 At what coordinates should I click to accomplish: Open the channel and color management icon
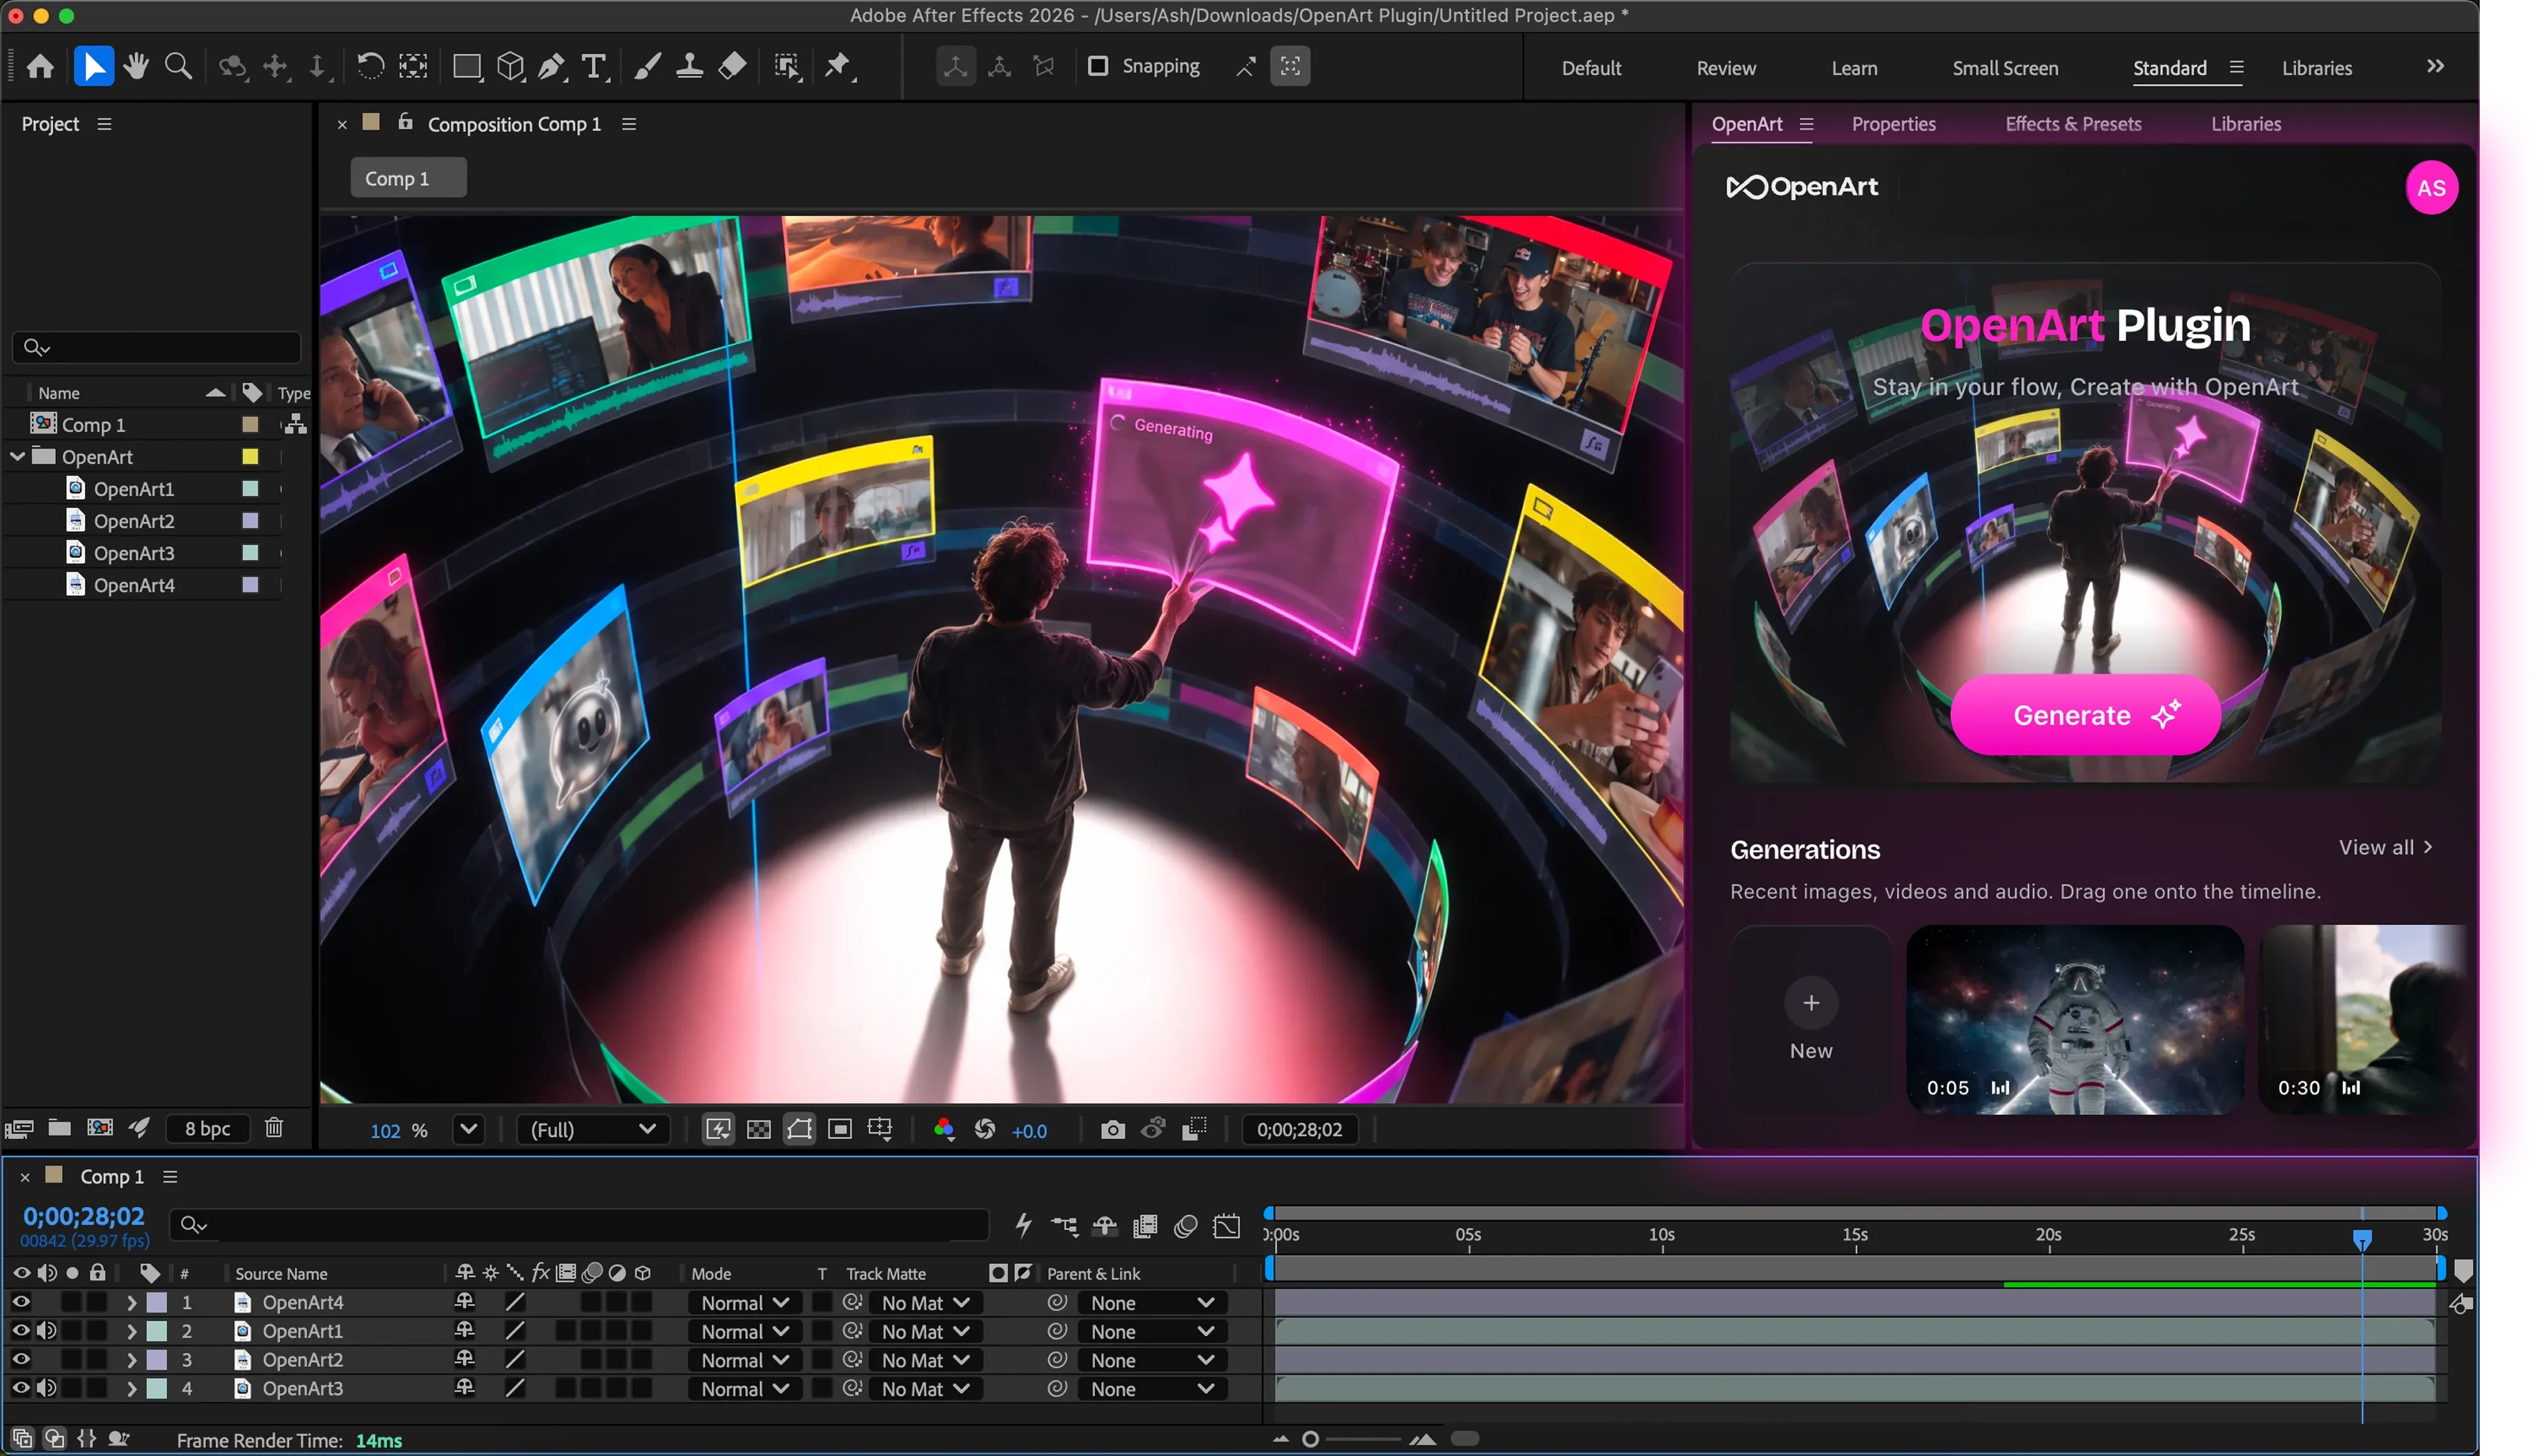tap(943, 1130)
